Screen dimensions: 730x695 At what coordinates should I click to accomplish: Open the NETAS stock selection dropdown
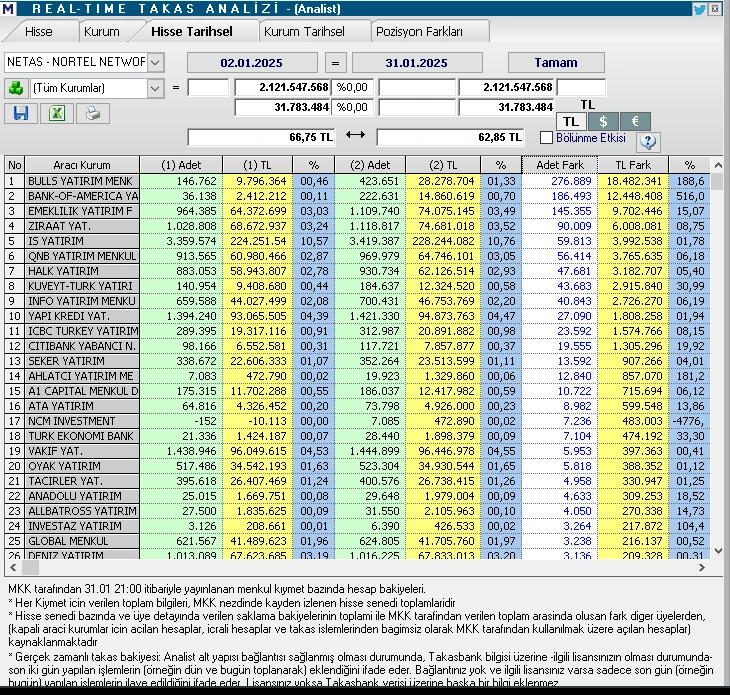[155, 62]
